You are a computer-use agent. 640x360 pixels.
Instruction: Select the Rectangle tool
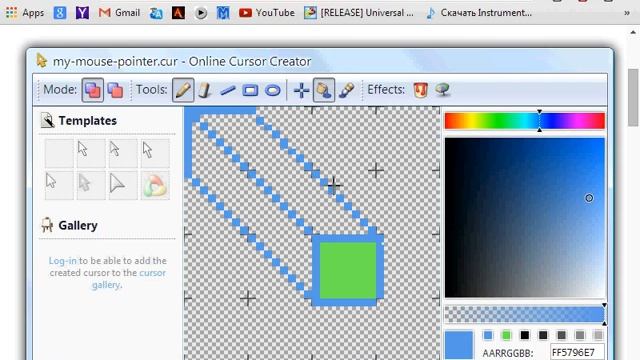pos(250,90)
